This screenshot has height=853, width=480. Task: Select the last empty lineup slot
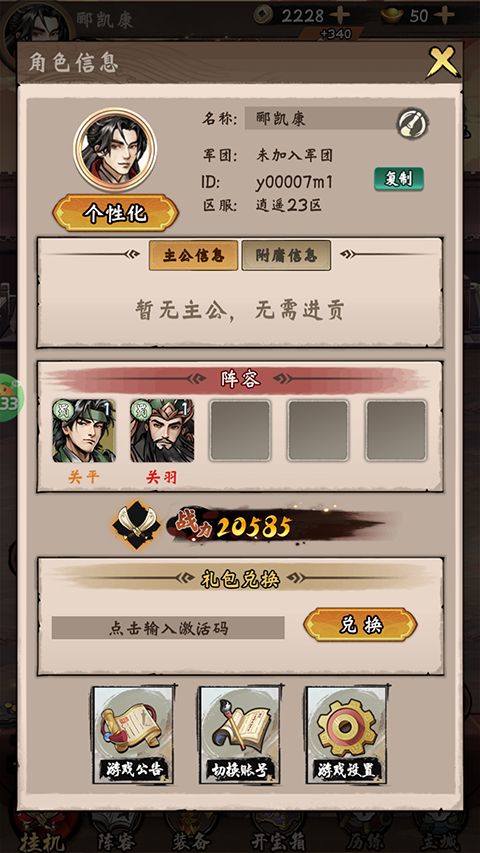tap(396, 430)
